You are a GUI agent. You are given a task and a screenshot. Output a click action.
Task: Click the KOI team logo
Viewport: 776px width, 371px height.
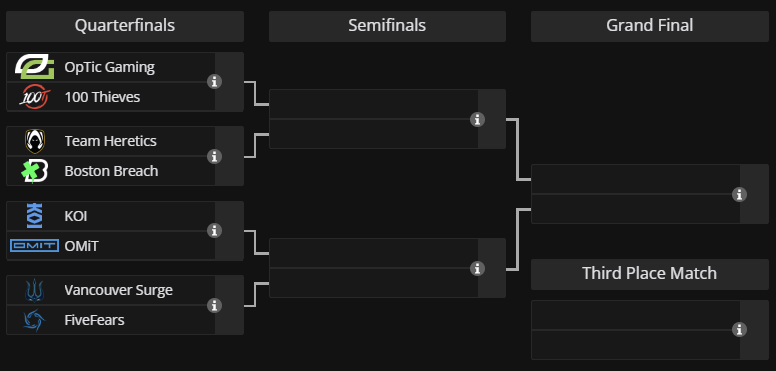34,216
